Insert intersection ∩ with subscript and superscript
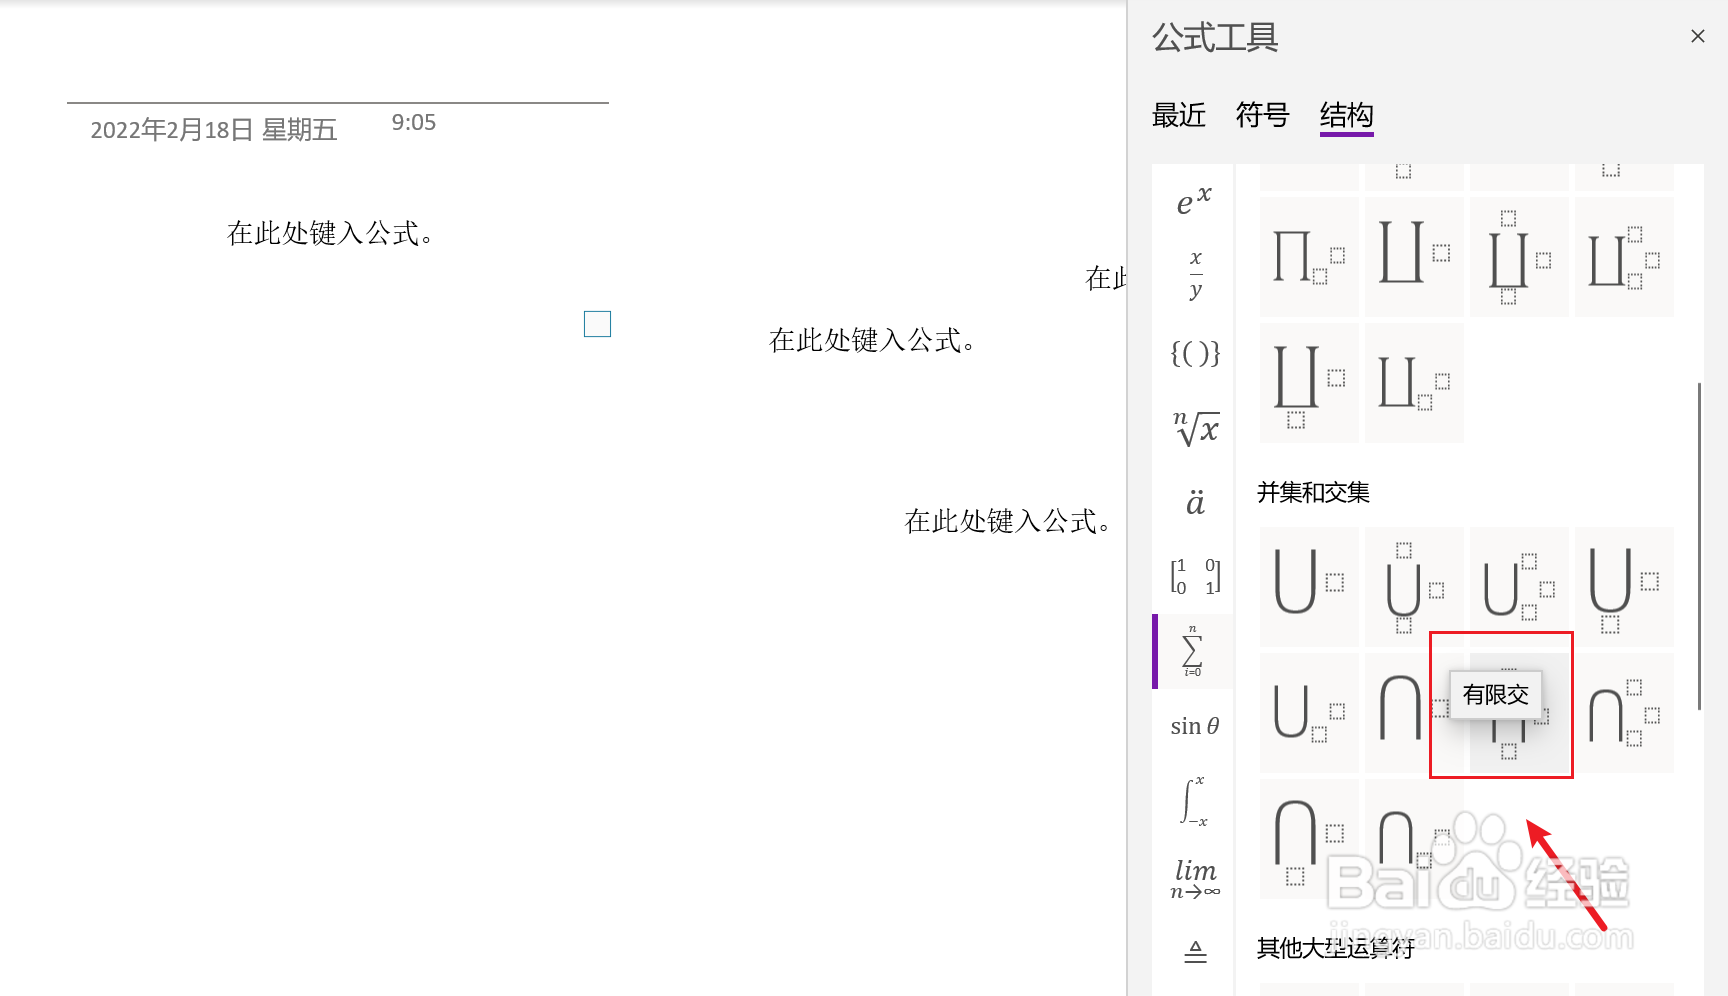 pos(1624,713)
